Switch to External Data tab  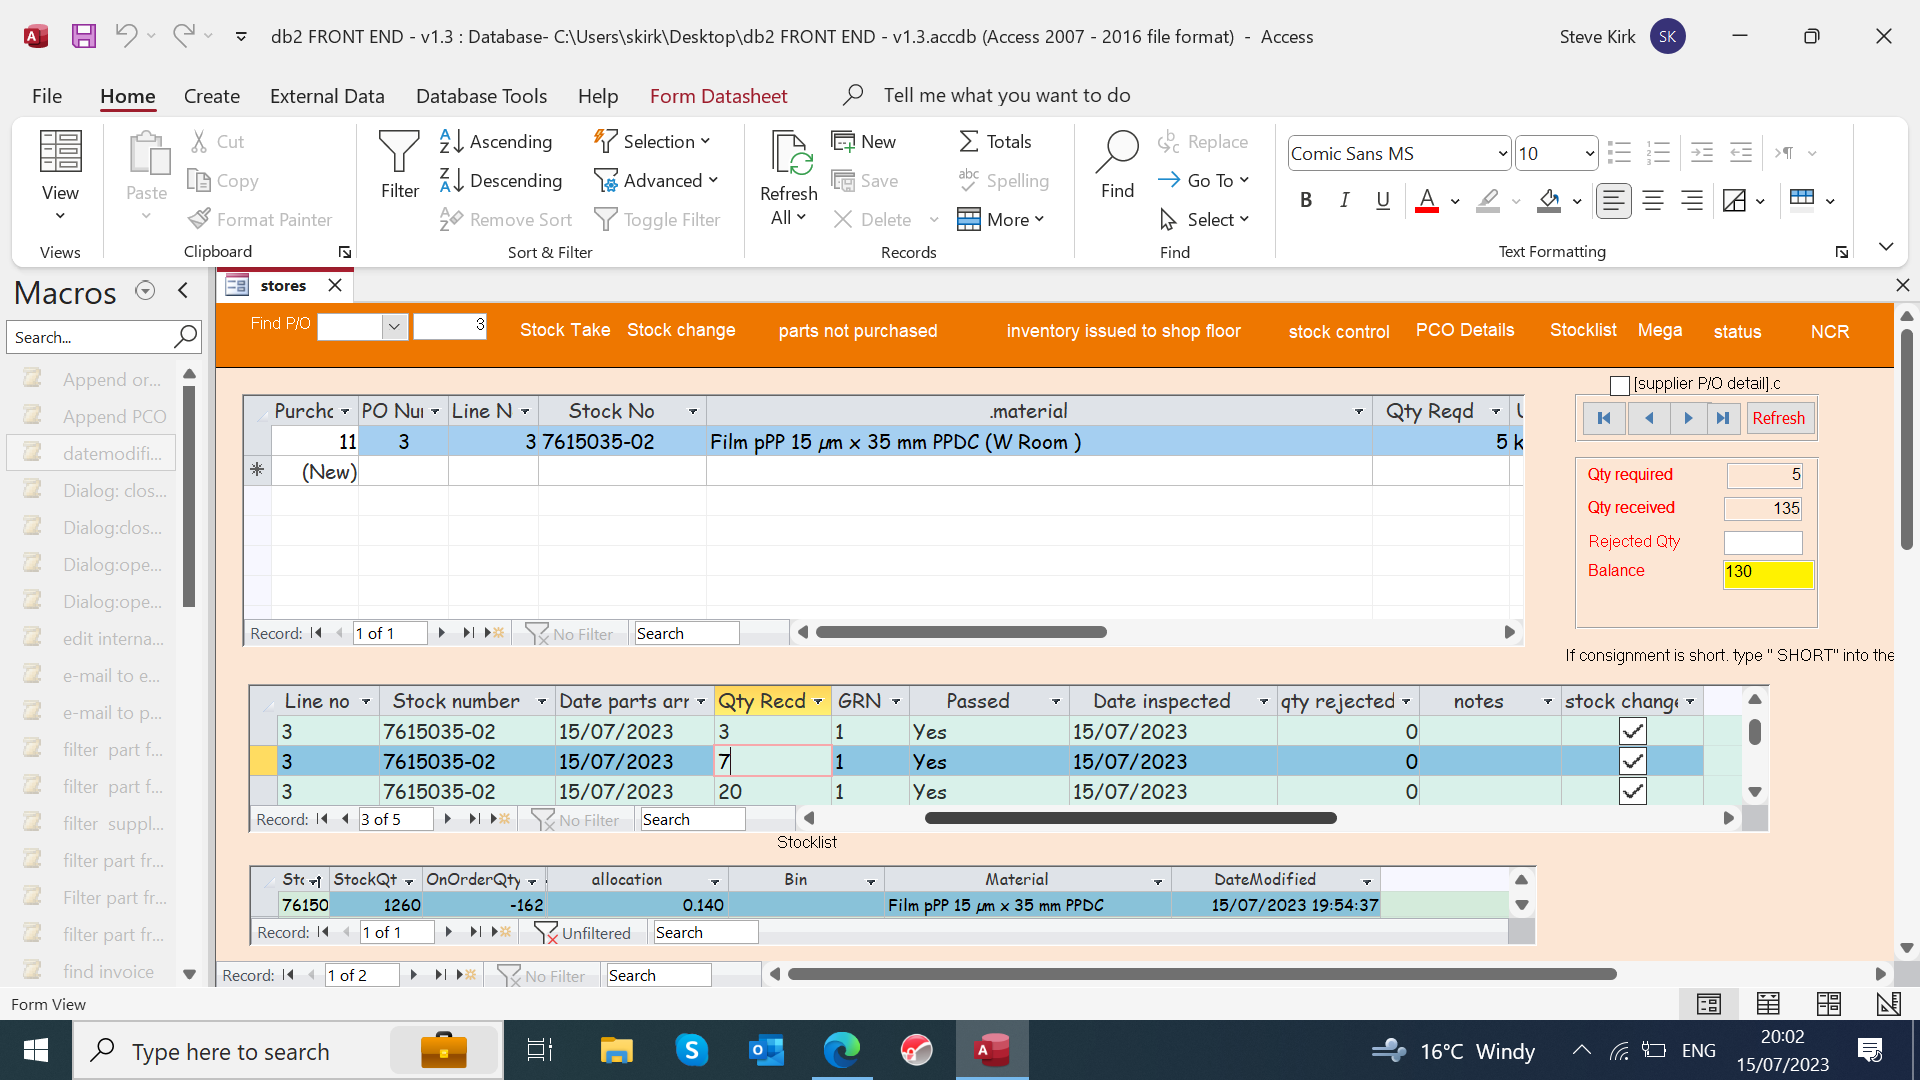[327, 95]
